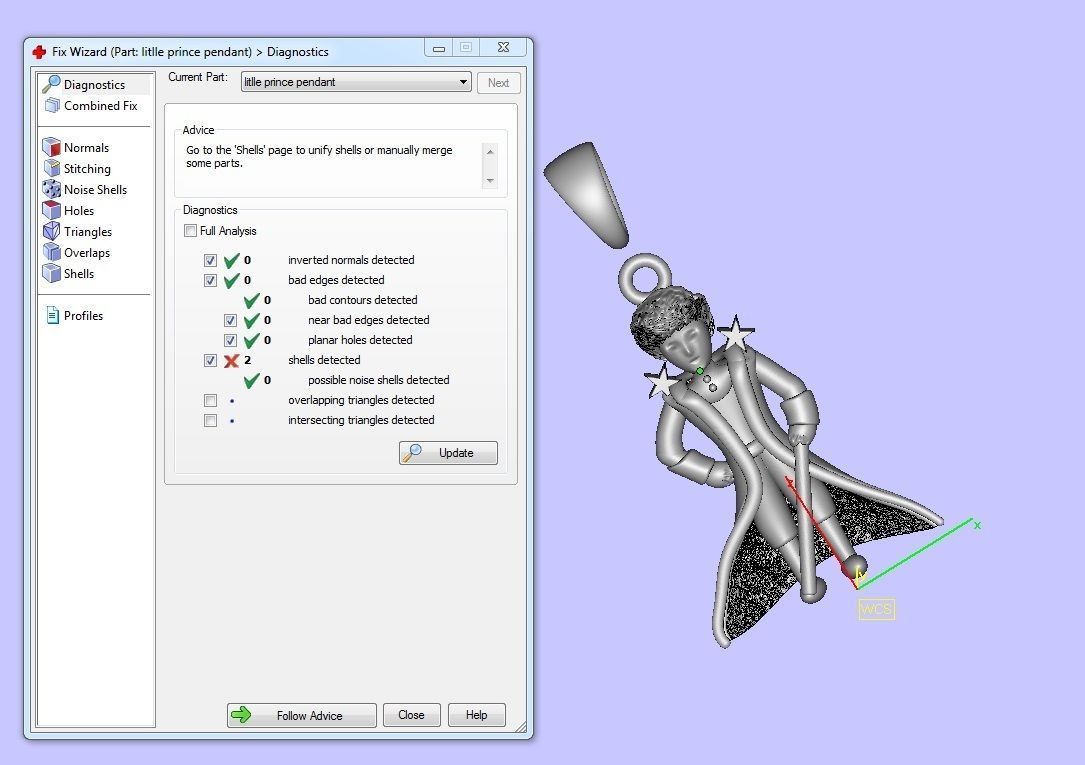Uncheck near bad edges detected checkbox
This screenshot has width=1085, height=765.
click(x=230, y=321)
